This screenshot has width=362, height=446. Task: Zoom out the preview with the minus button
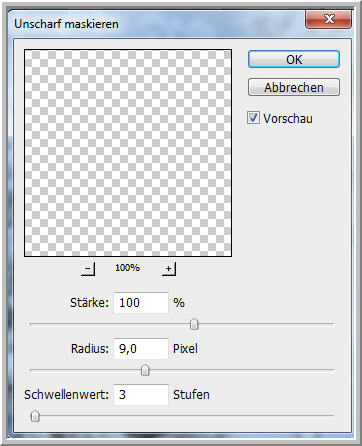point(88,269)
